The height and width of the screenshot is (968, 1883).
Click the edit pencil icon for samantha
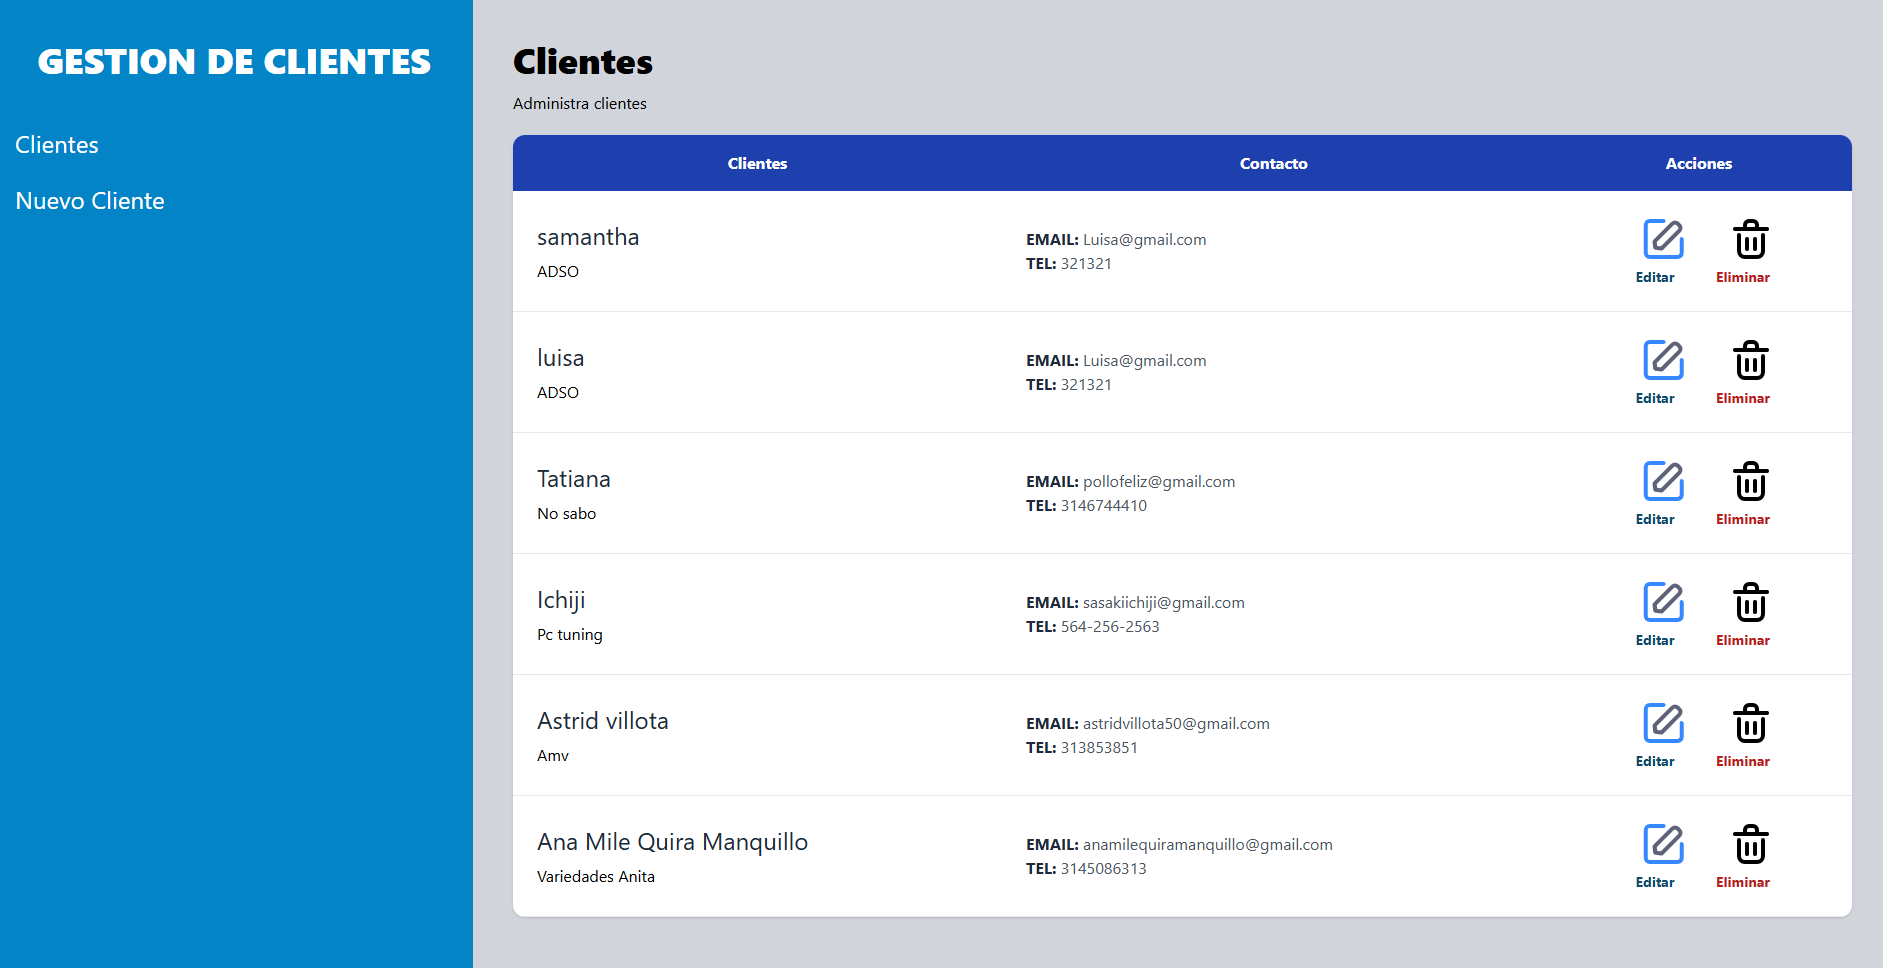[1663, 239]
